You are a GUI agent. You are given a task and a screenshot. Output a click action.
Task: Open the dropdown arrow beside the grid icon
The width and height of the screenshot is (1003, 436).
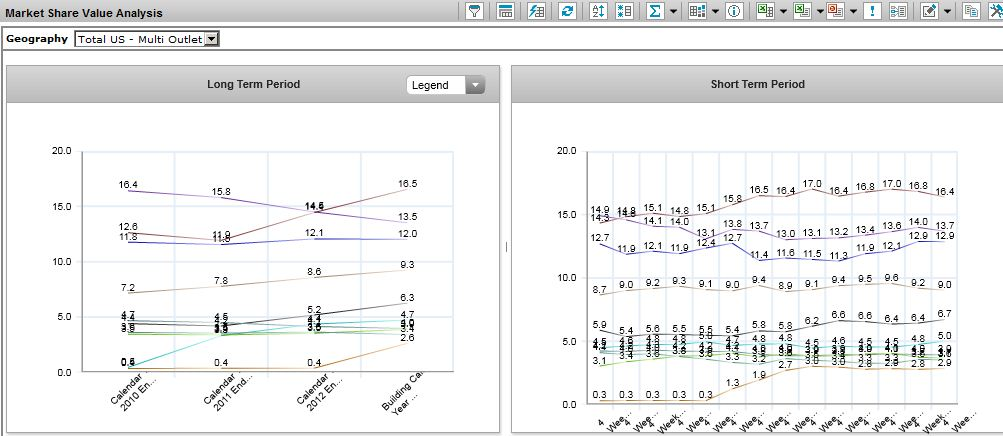point(715,12)
